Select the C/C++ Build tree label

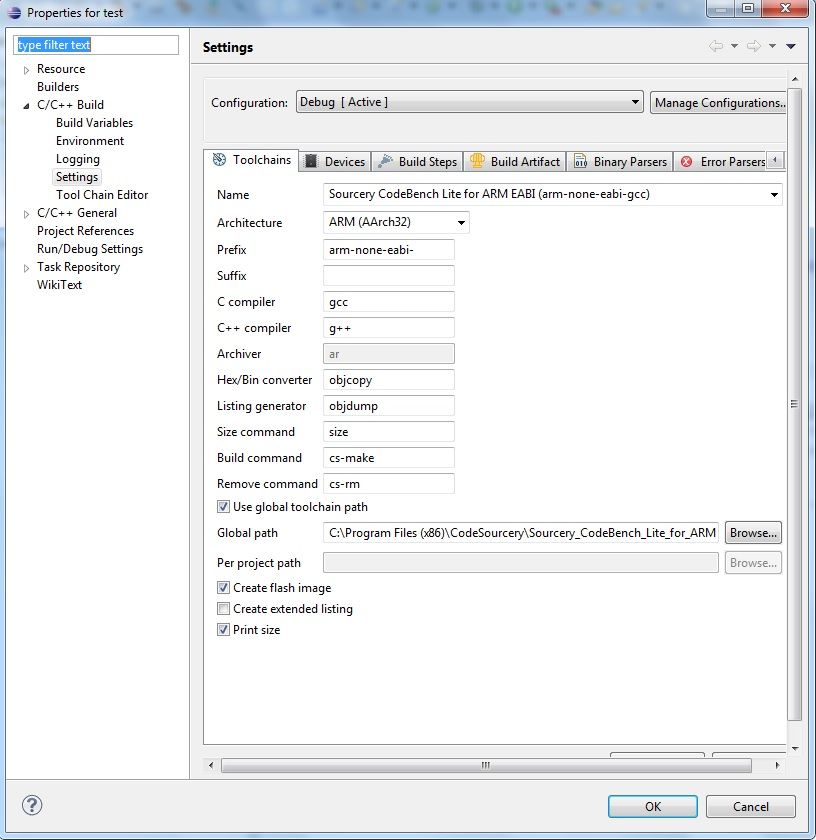70,105
